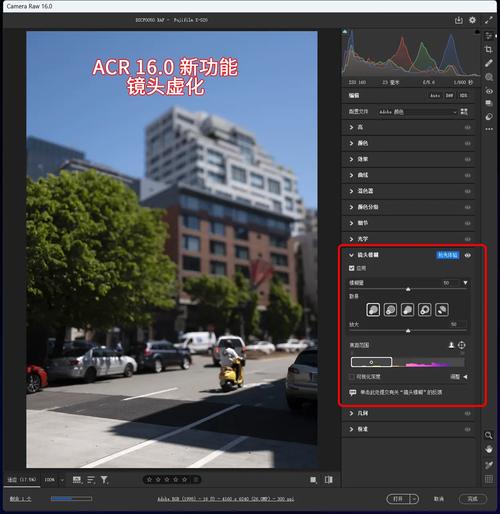Click the B&W edit button
The image size is (500, 514).
449,96
